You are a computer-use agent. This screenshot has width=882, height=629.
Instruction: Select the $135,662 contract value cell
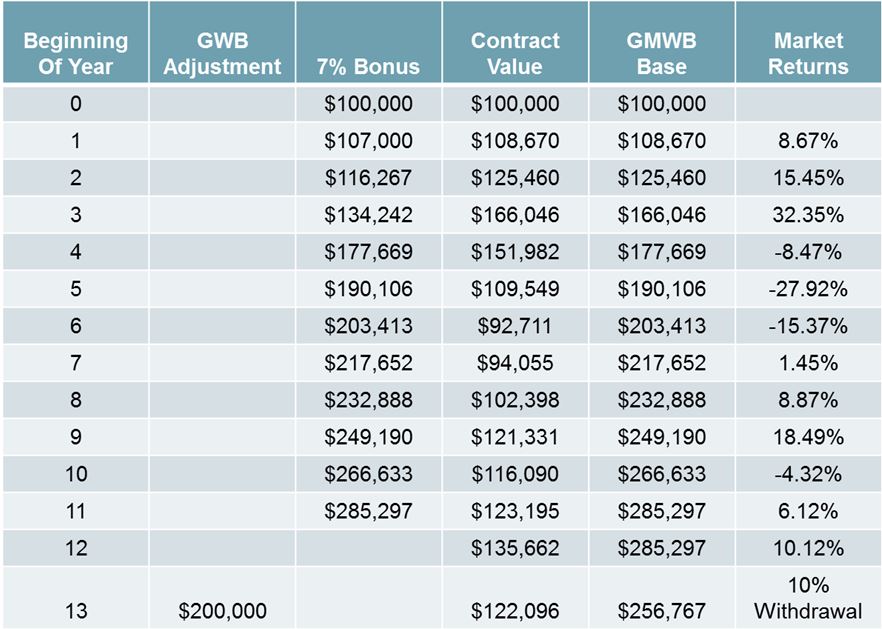pyautogui.click(x=515, y=548)
